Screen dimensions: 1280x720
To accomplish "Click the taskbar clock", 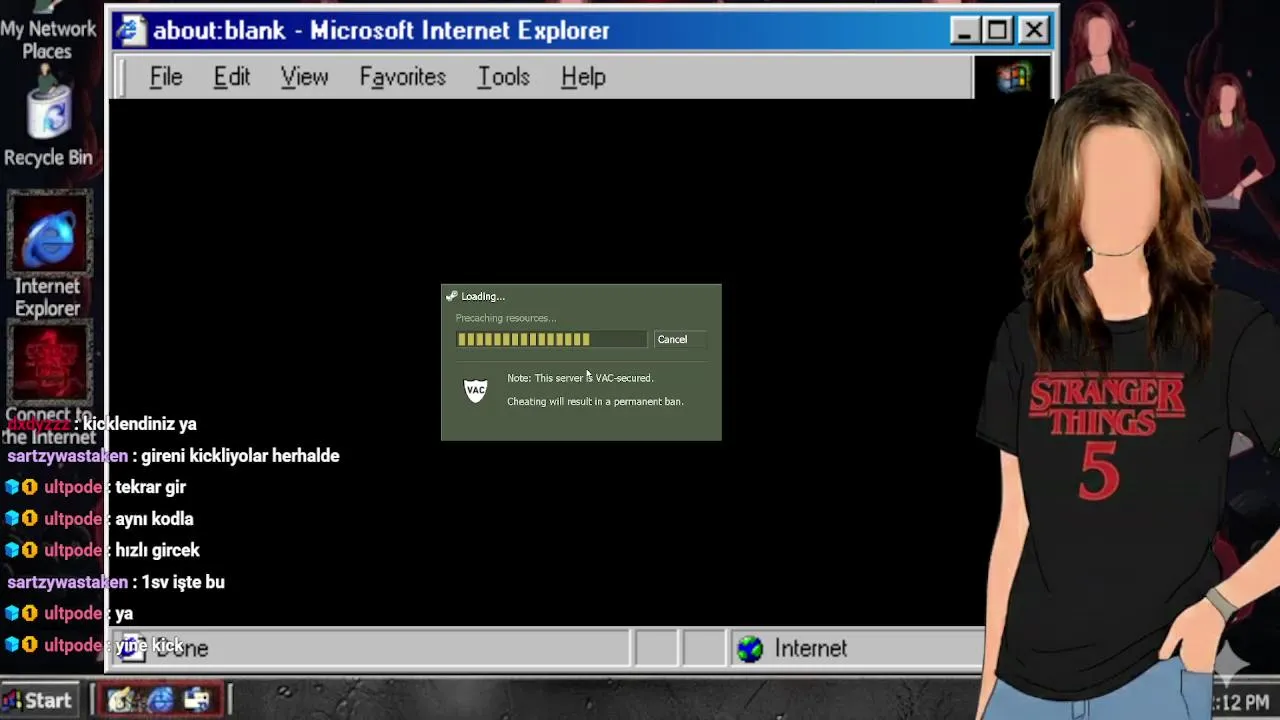I will click(1241, 703).
